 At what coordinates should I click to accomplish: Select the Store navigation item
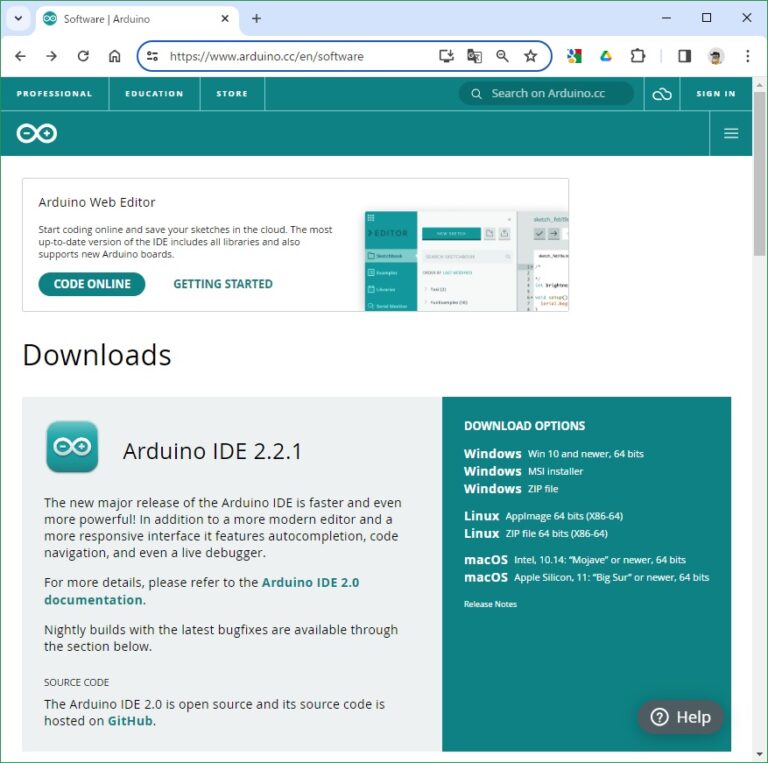tap(231, 94)
